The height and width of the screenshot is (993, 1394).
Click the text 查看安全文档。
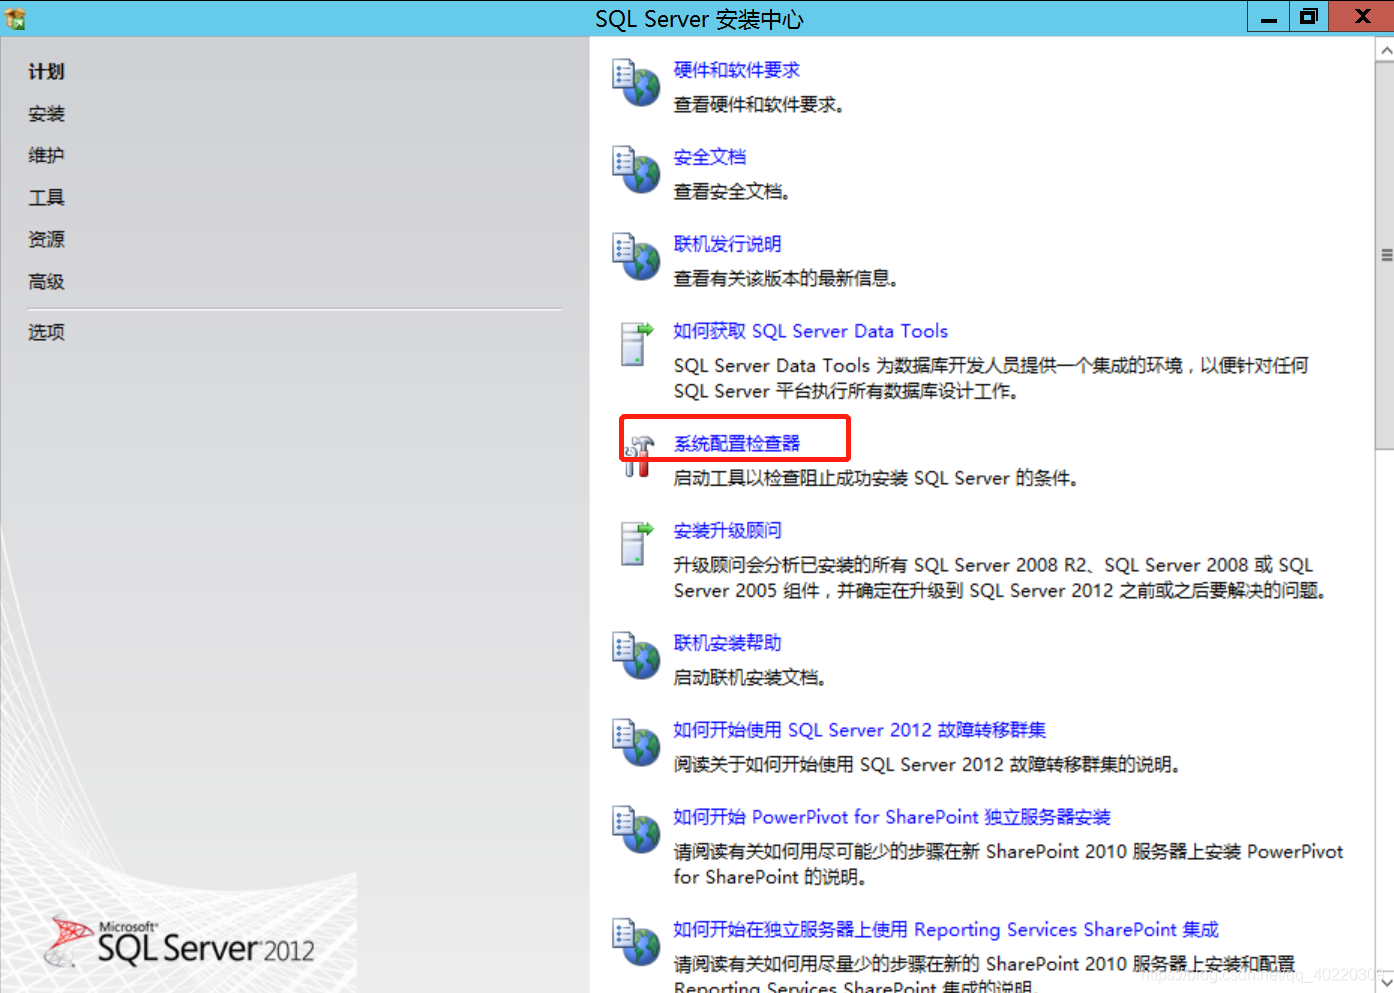pyautogui.click(x=732, y=192)
